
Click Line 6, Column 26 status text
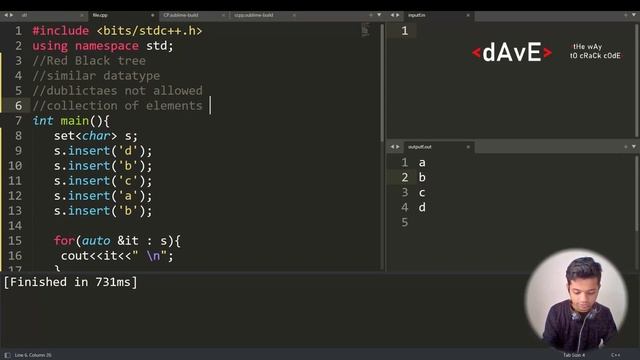33,355
